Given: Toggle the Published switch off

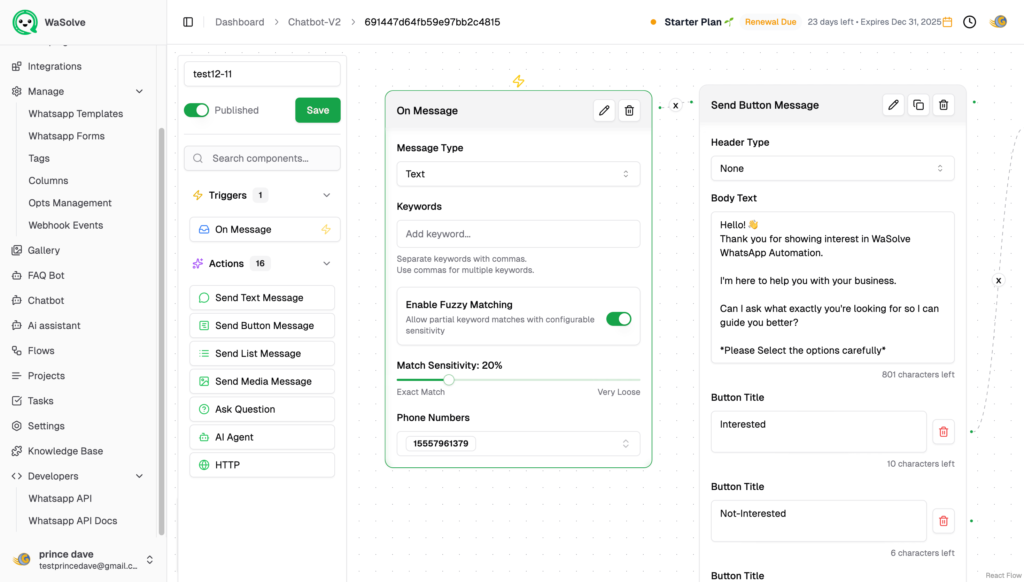Looking at the screenshot, I should pyautogui.click(x=196, y=110).
